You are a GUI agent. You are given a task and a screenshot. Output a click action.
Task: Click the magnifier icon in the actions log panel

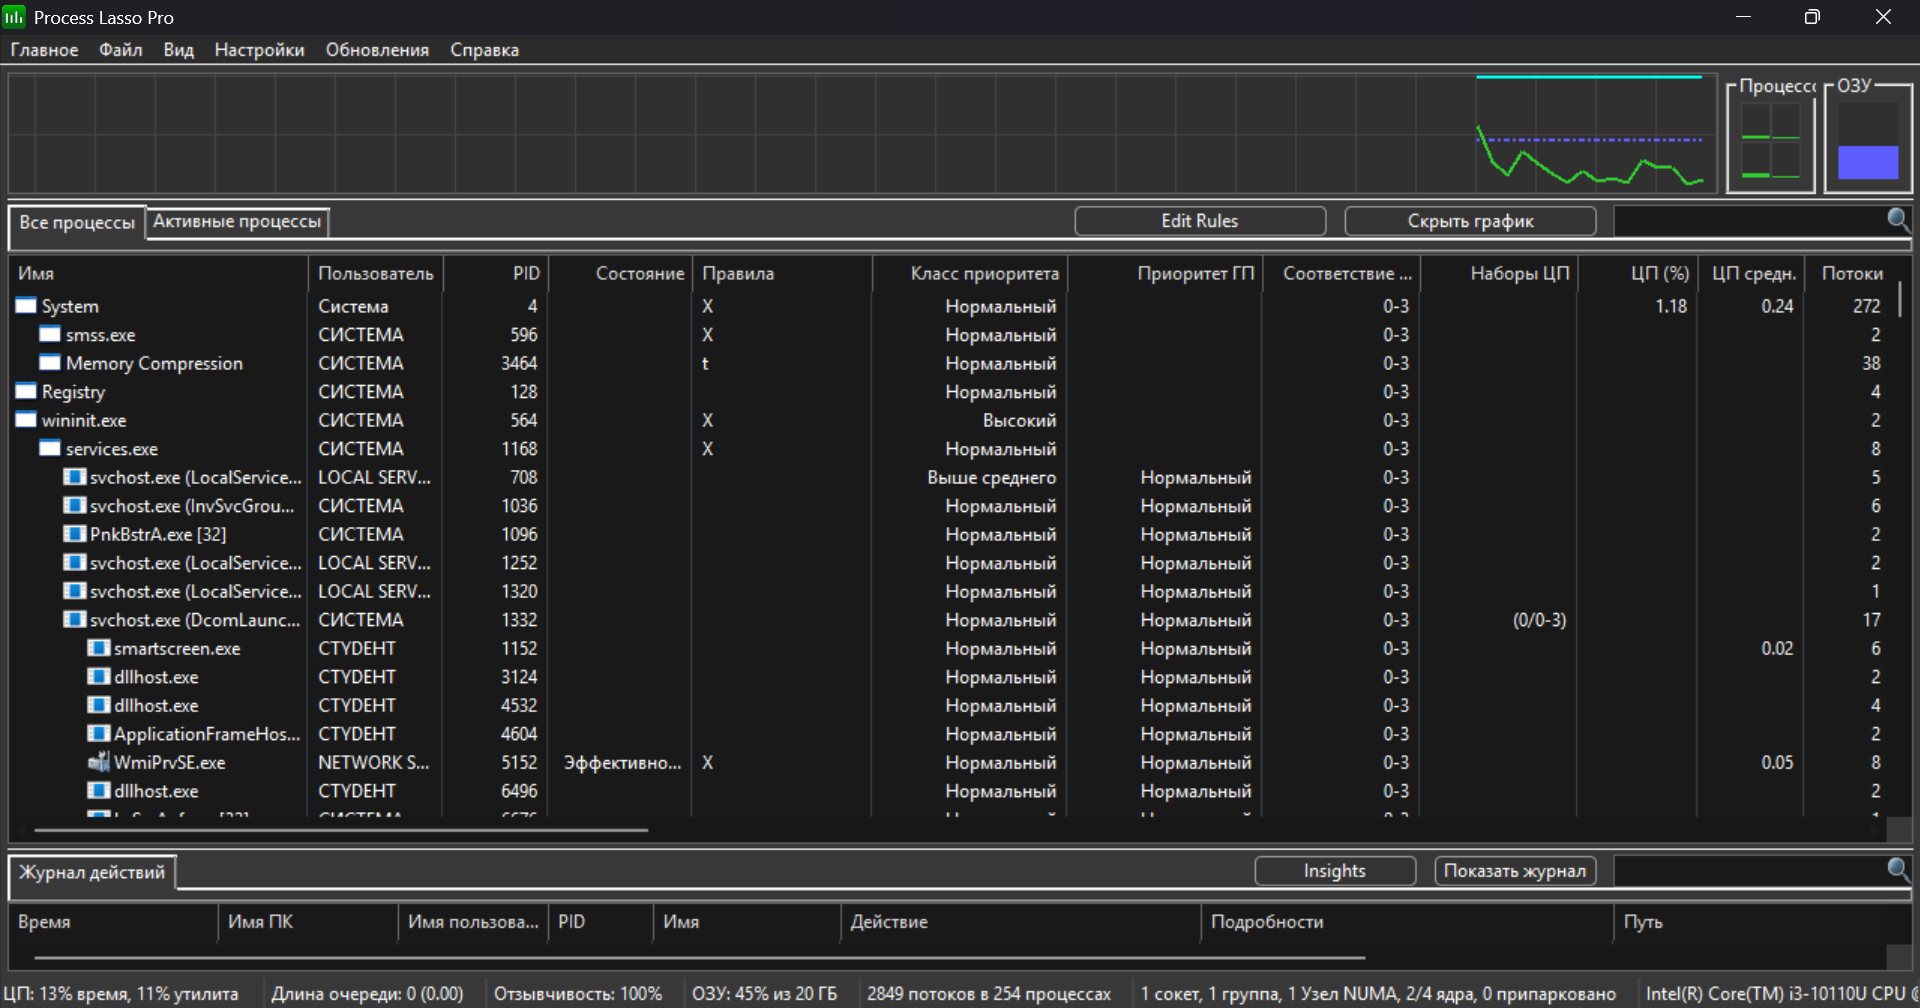pos(1897,869)
